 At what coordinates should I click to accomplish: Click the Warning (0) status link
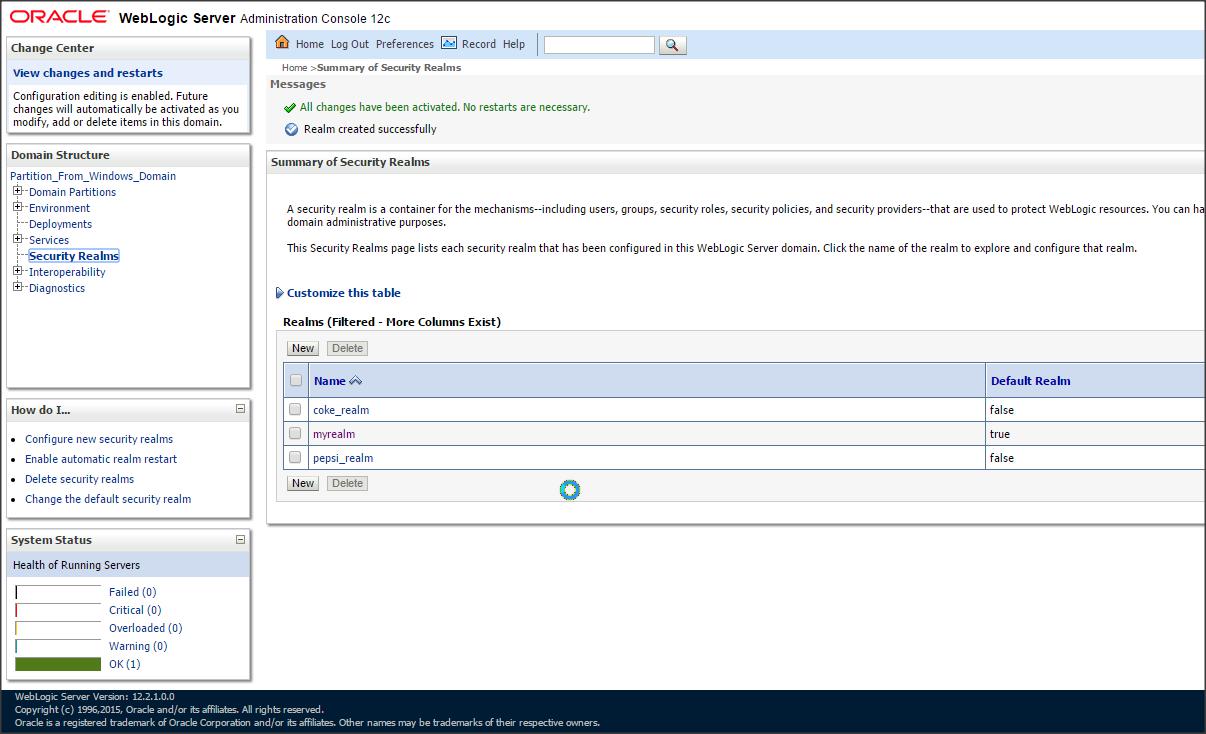click(x=138, y=646)
